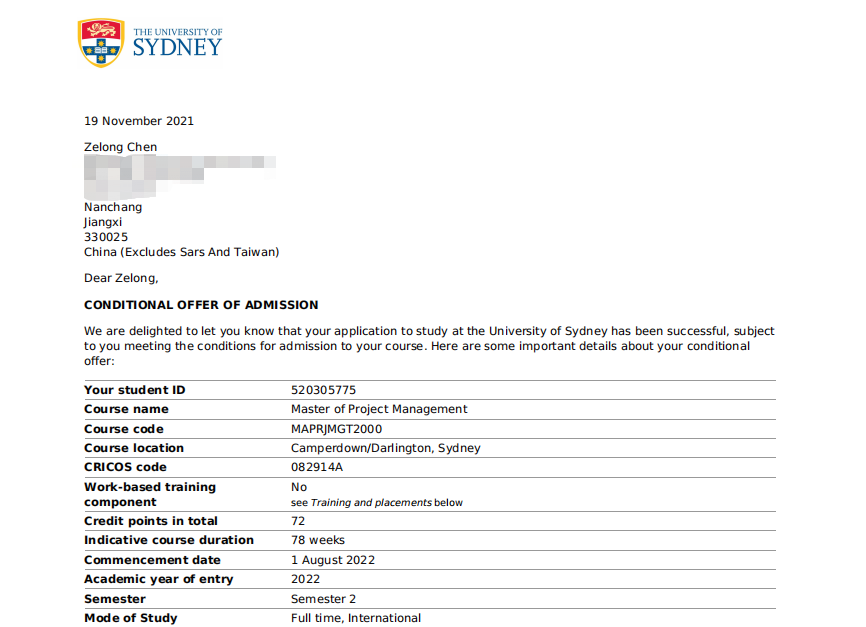Select the Semester 2 value
The width and height of the screenshot is (866, 627).
pos(323,599)
